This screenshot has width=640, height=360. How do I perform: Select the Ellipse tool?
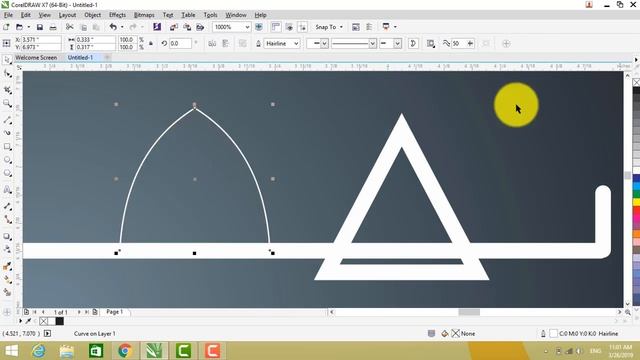(x=7, y=160)
